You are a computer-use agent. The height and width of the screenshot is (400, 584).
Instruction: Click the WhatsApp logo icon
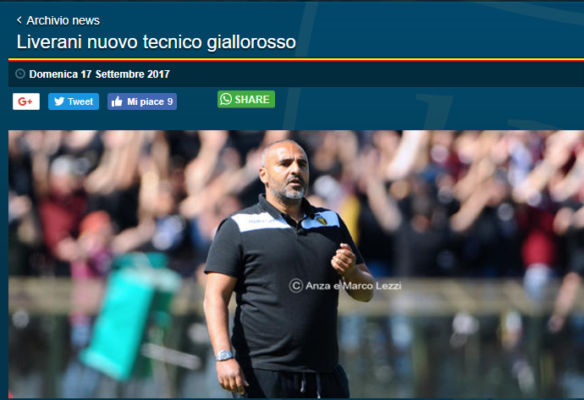click(x=226, y=99)
